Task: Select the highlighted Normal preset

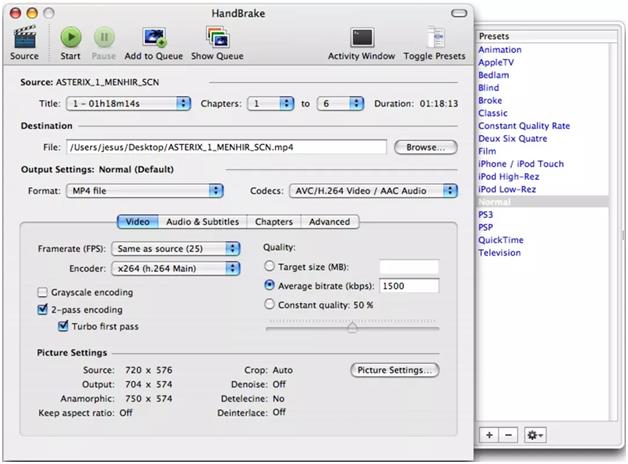Action: 542,202
